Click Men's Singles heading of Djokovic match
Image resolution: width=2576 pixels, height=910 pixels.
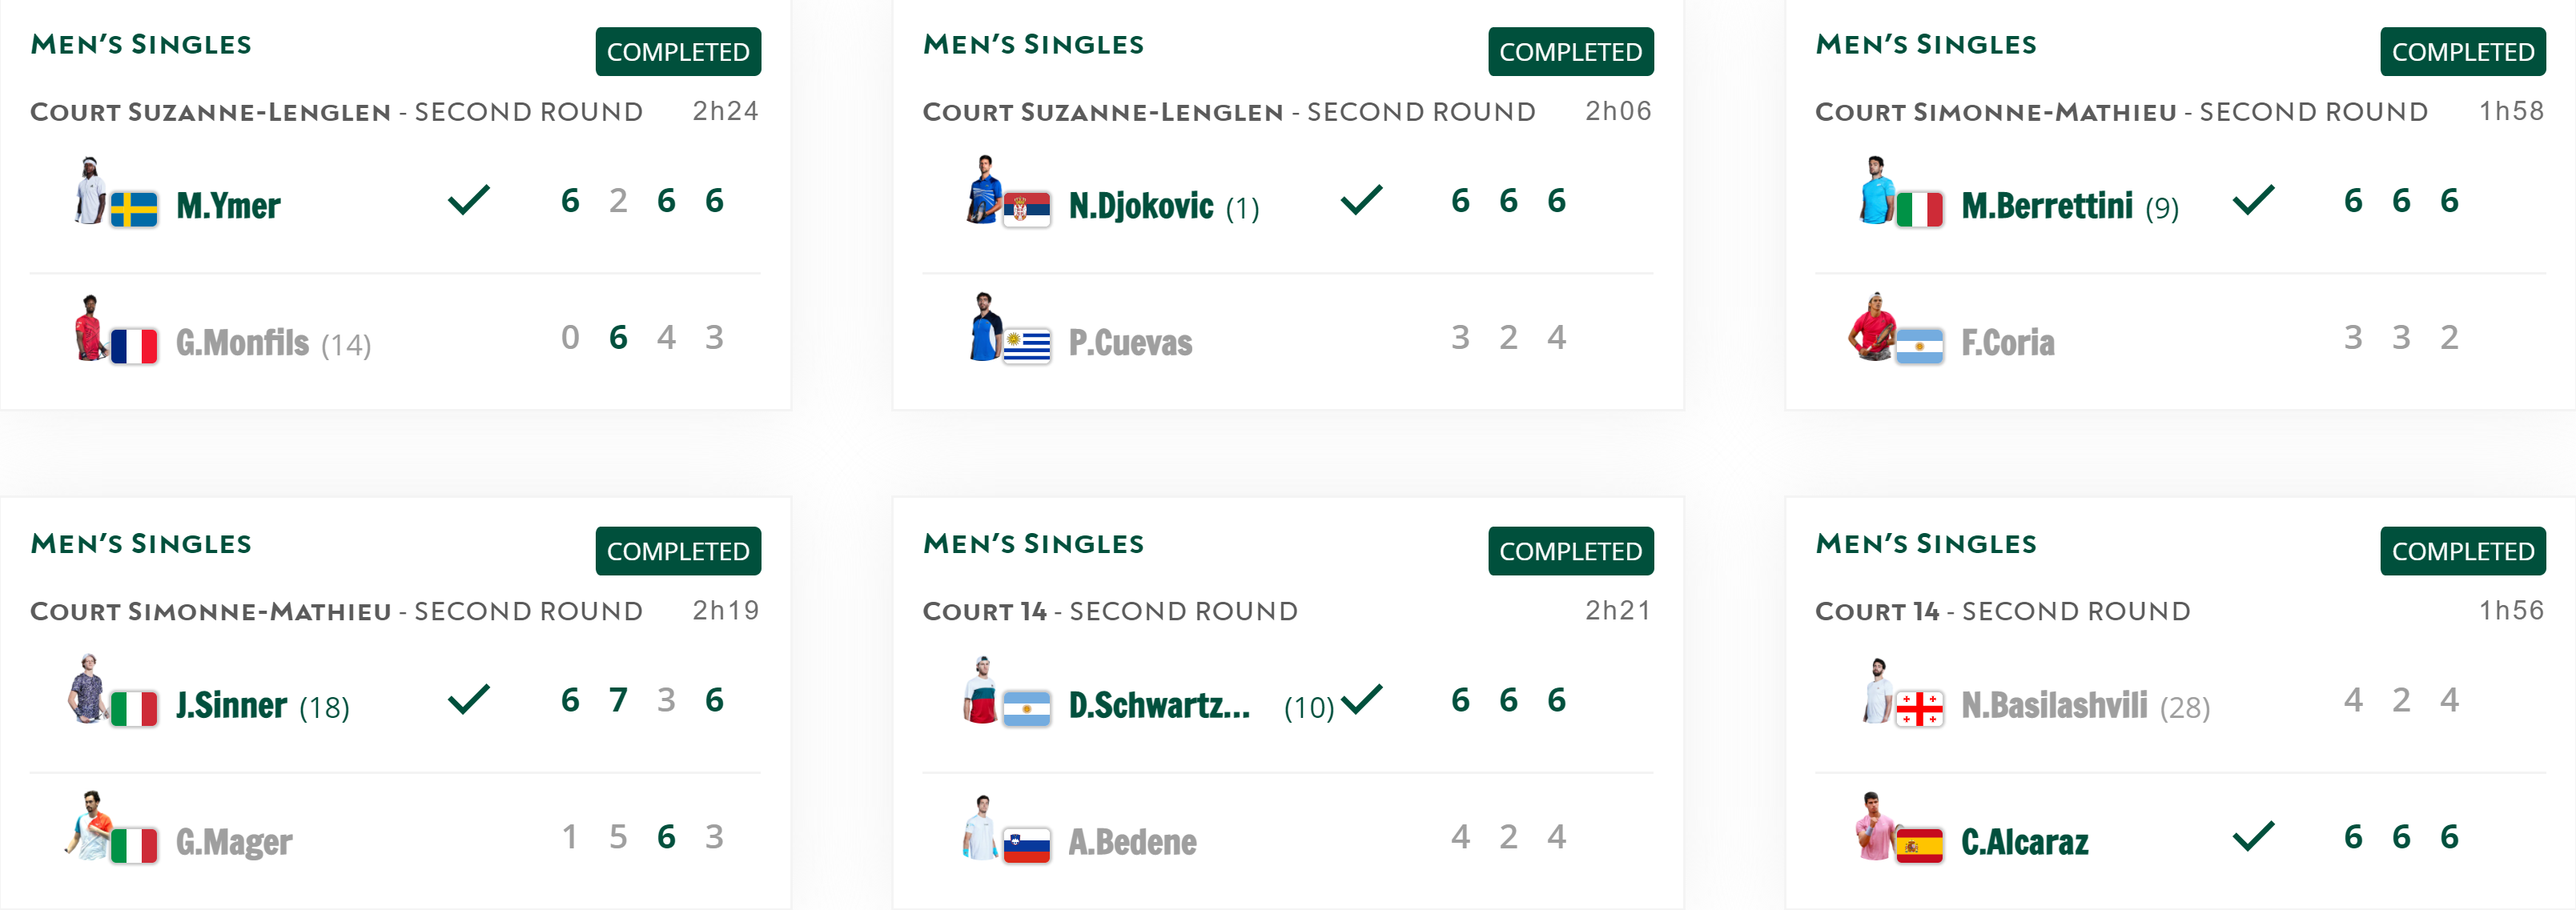[x=1033, y=45]
